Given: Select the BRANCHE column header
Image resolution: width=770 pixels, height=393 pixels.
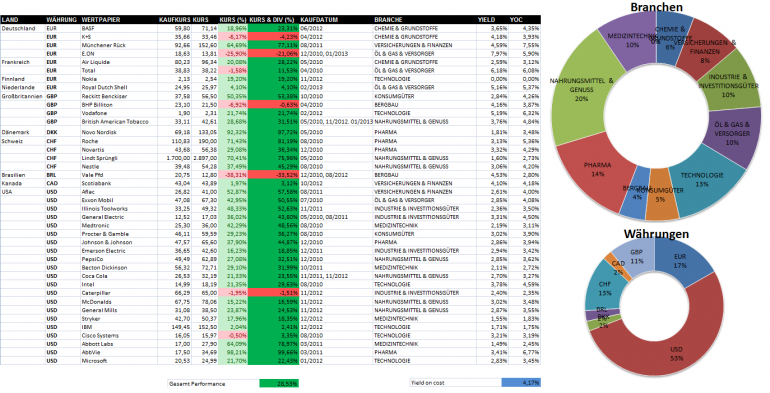Looking at the screenshot, I should (388, 20).
